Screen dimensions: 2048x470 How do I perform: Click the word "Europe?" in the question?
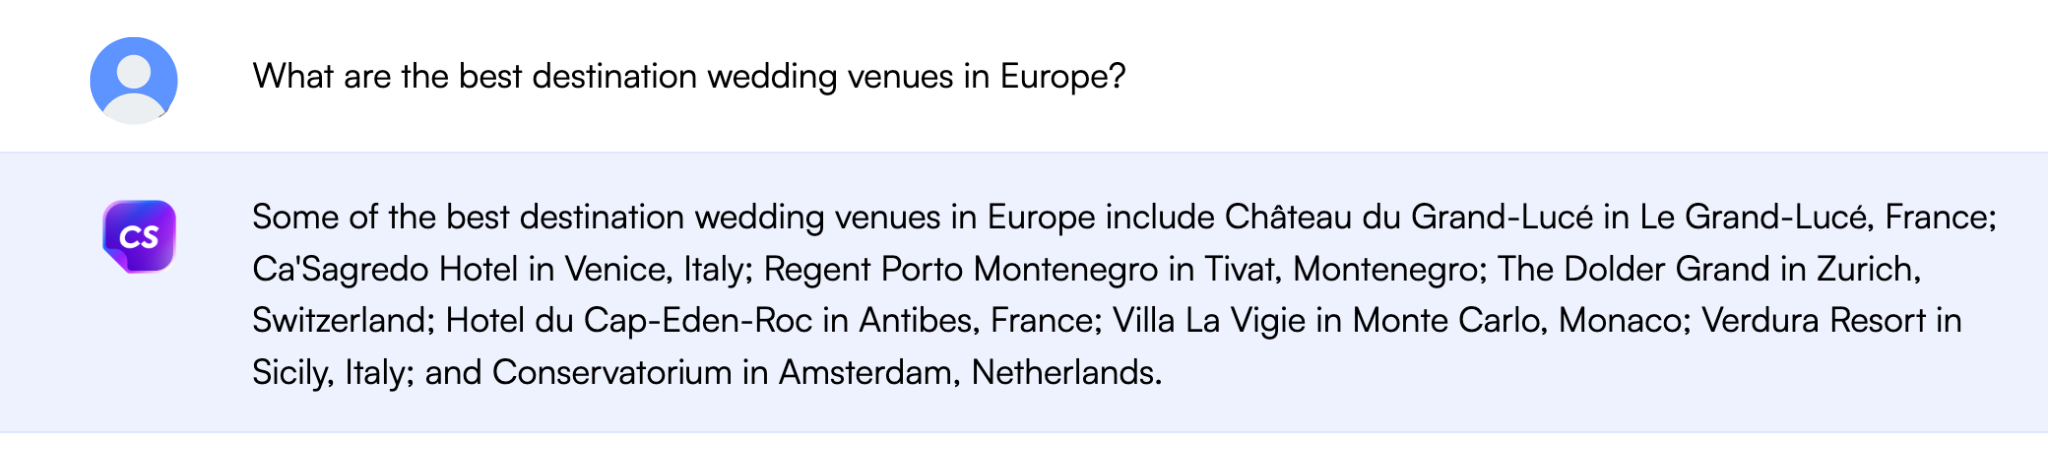coord(1063,76)
